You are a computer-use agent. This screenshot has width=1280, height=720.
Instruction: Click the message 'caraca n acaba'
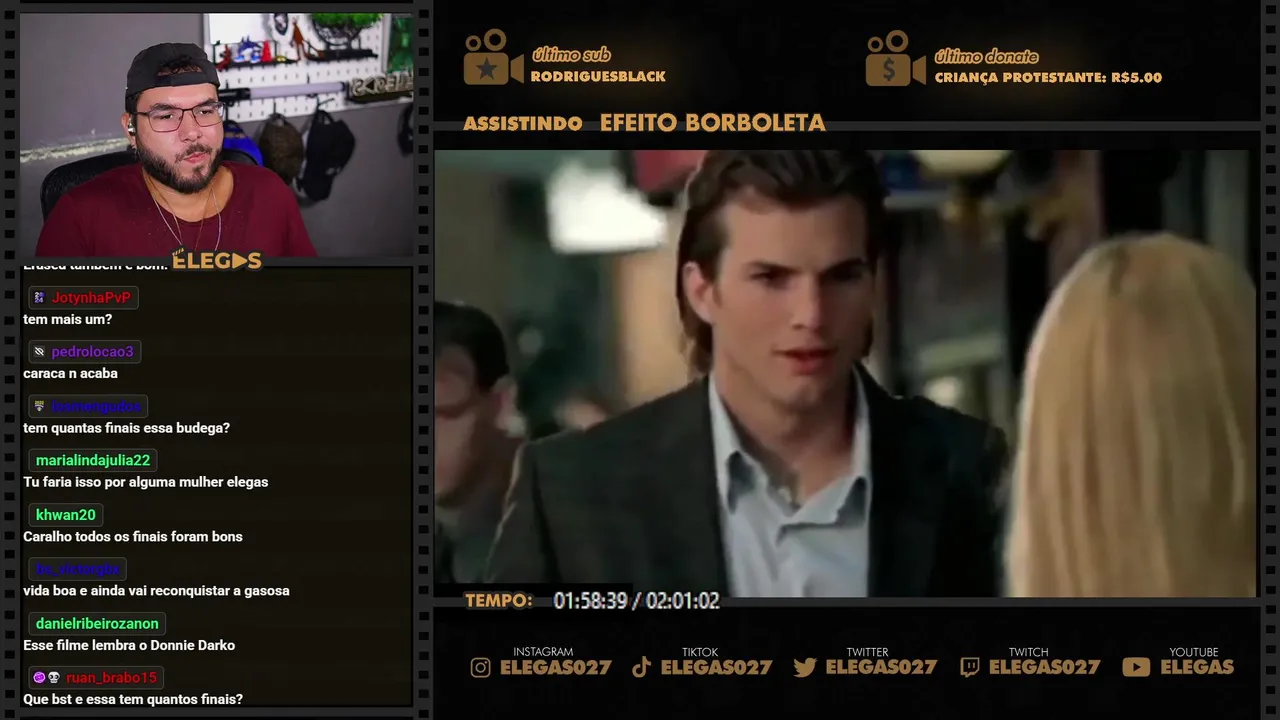tap(71, 374)
